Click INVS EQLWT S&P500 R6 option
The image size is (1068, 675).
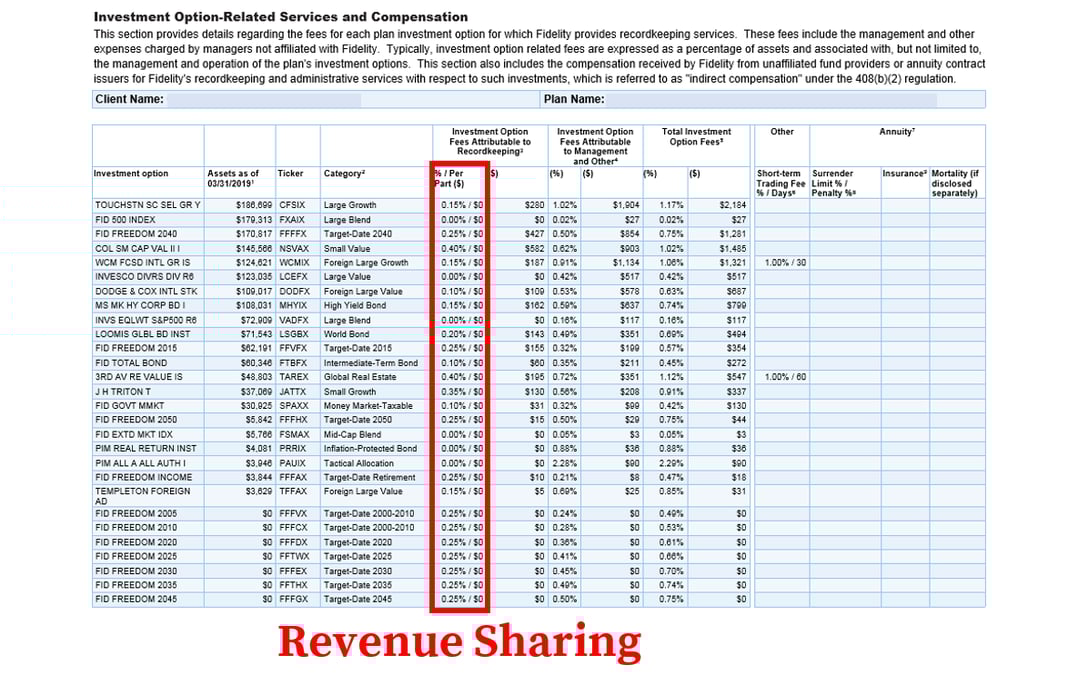(x=146, y=320)
